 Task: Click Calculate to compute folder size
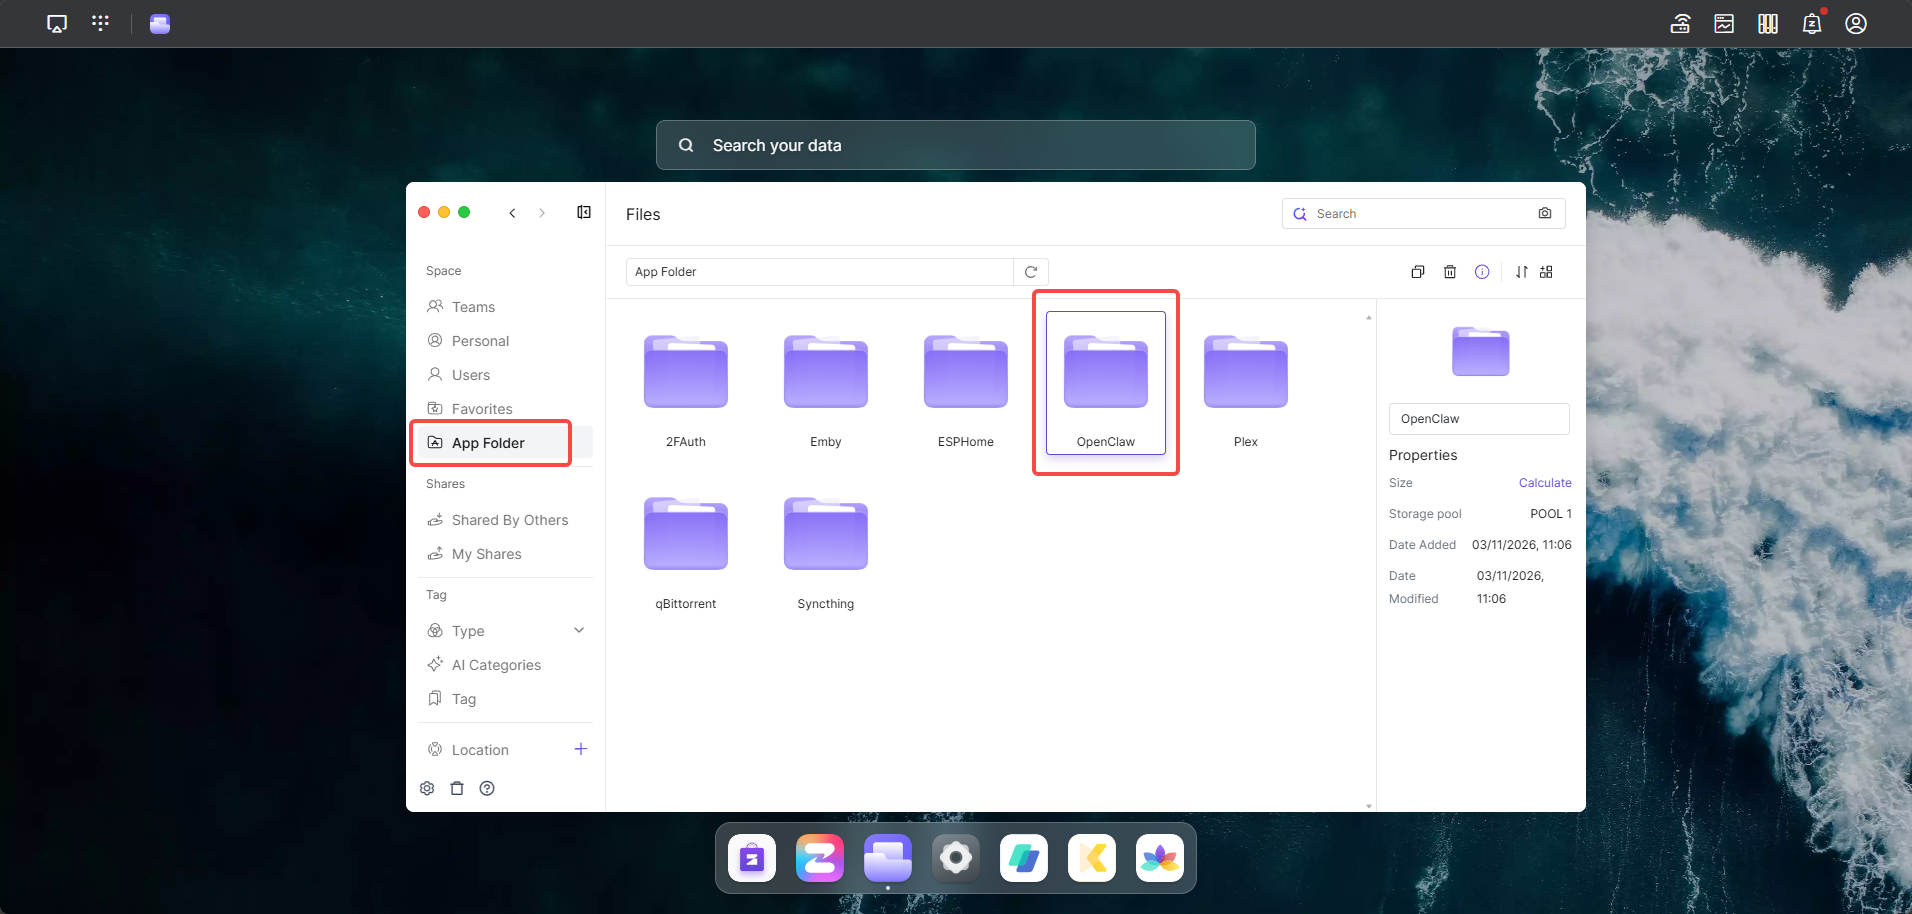click(x=1544, y=483)
